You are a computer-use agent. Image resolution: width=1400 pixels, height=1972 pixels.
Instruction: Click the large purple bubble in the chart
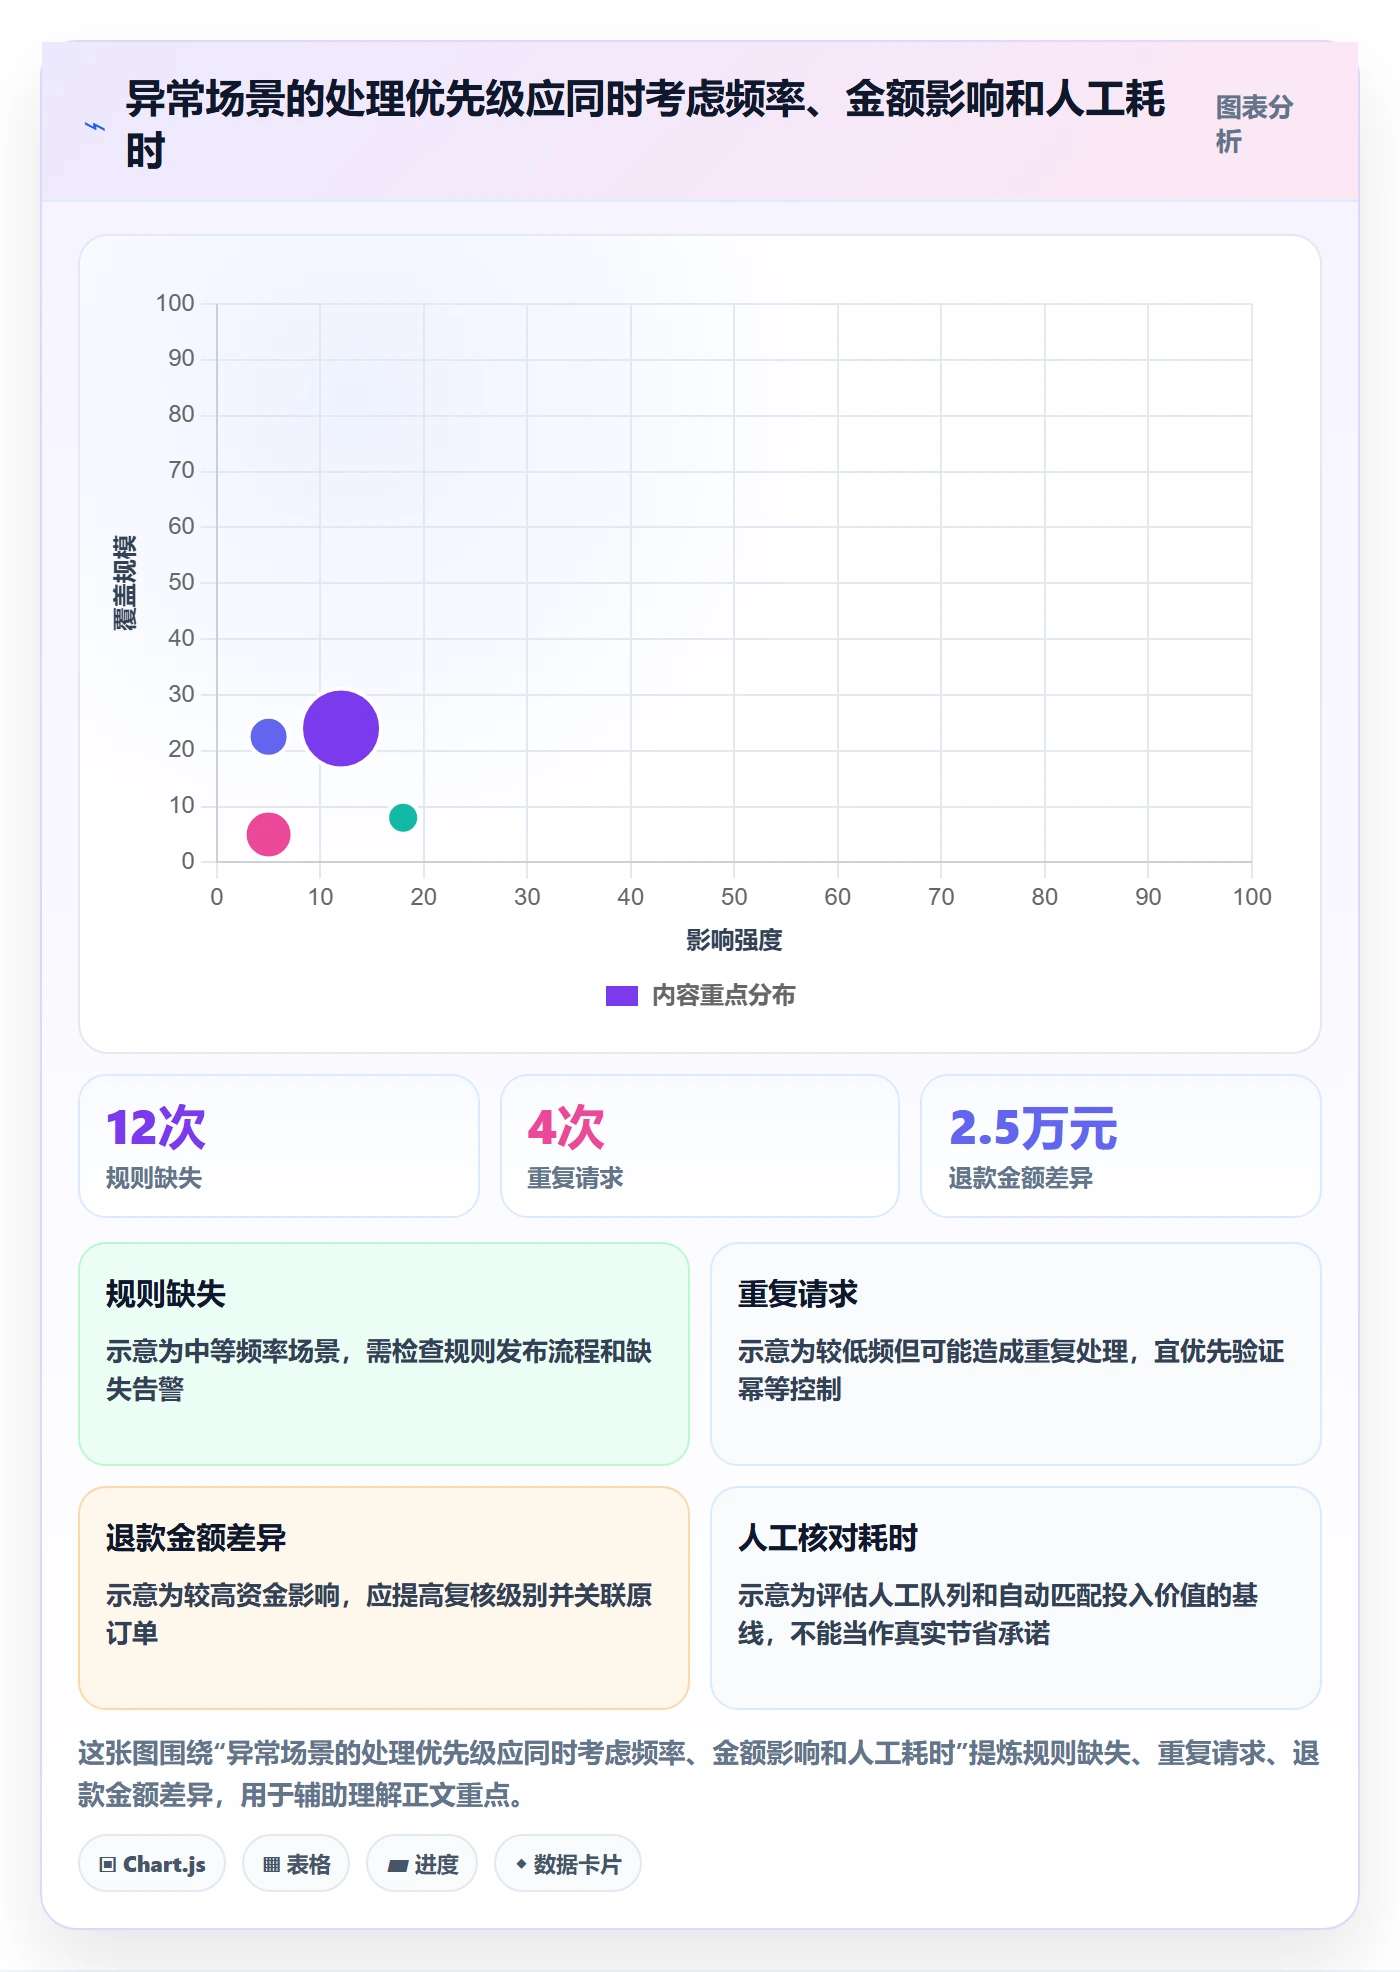pyautogui.click(x=341, y=728)
